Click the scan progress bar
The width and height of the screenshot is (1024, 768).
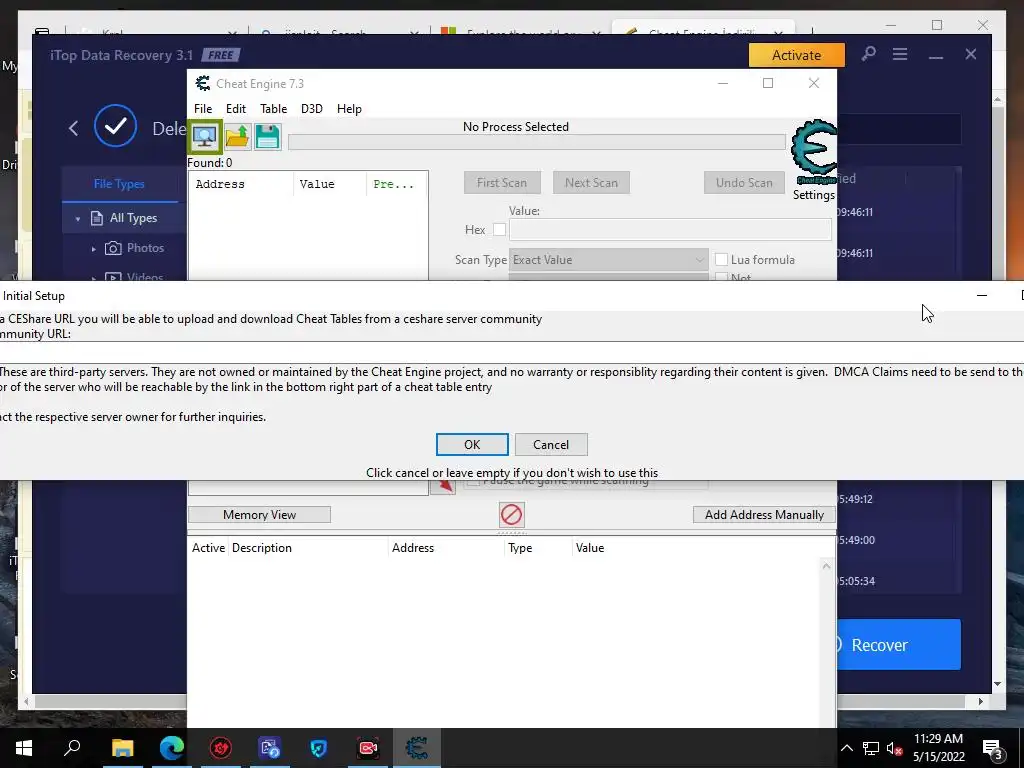coord(537,142)
